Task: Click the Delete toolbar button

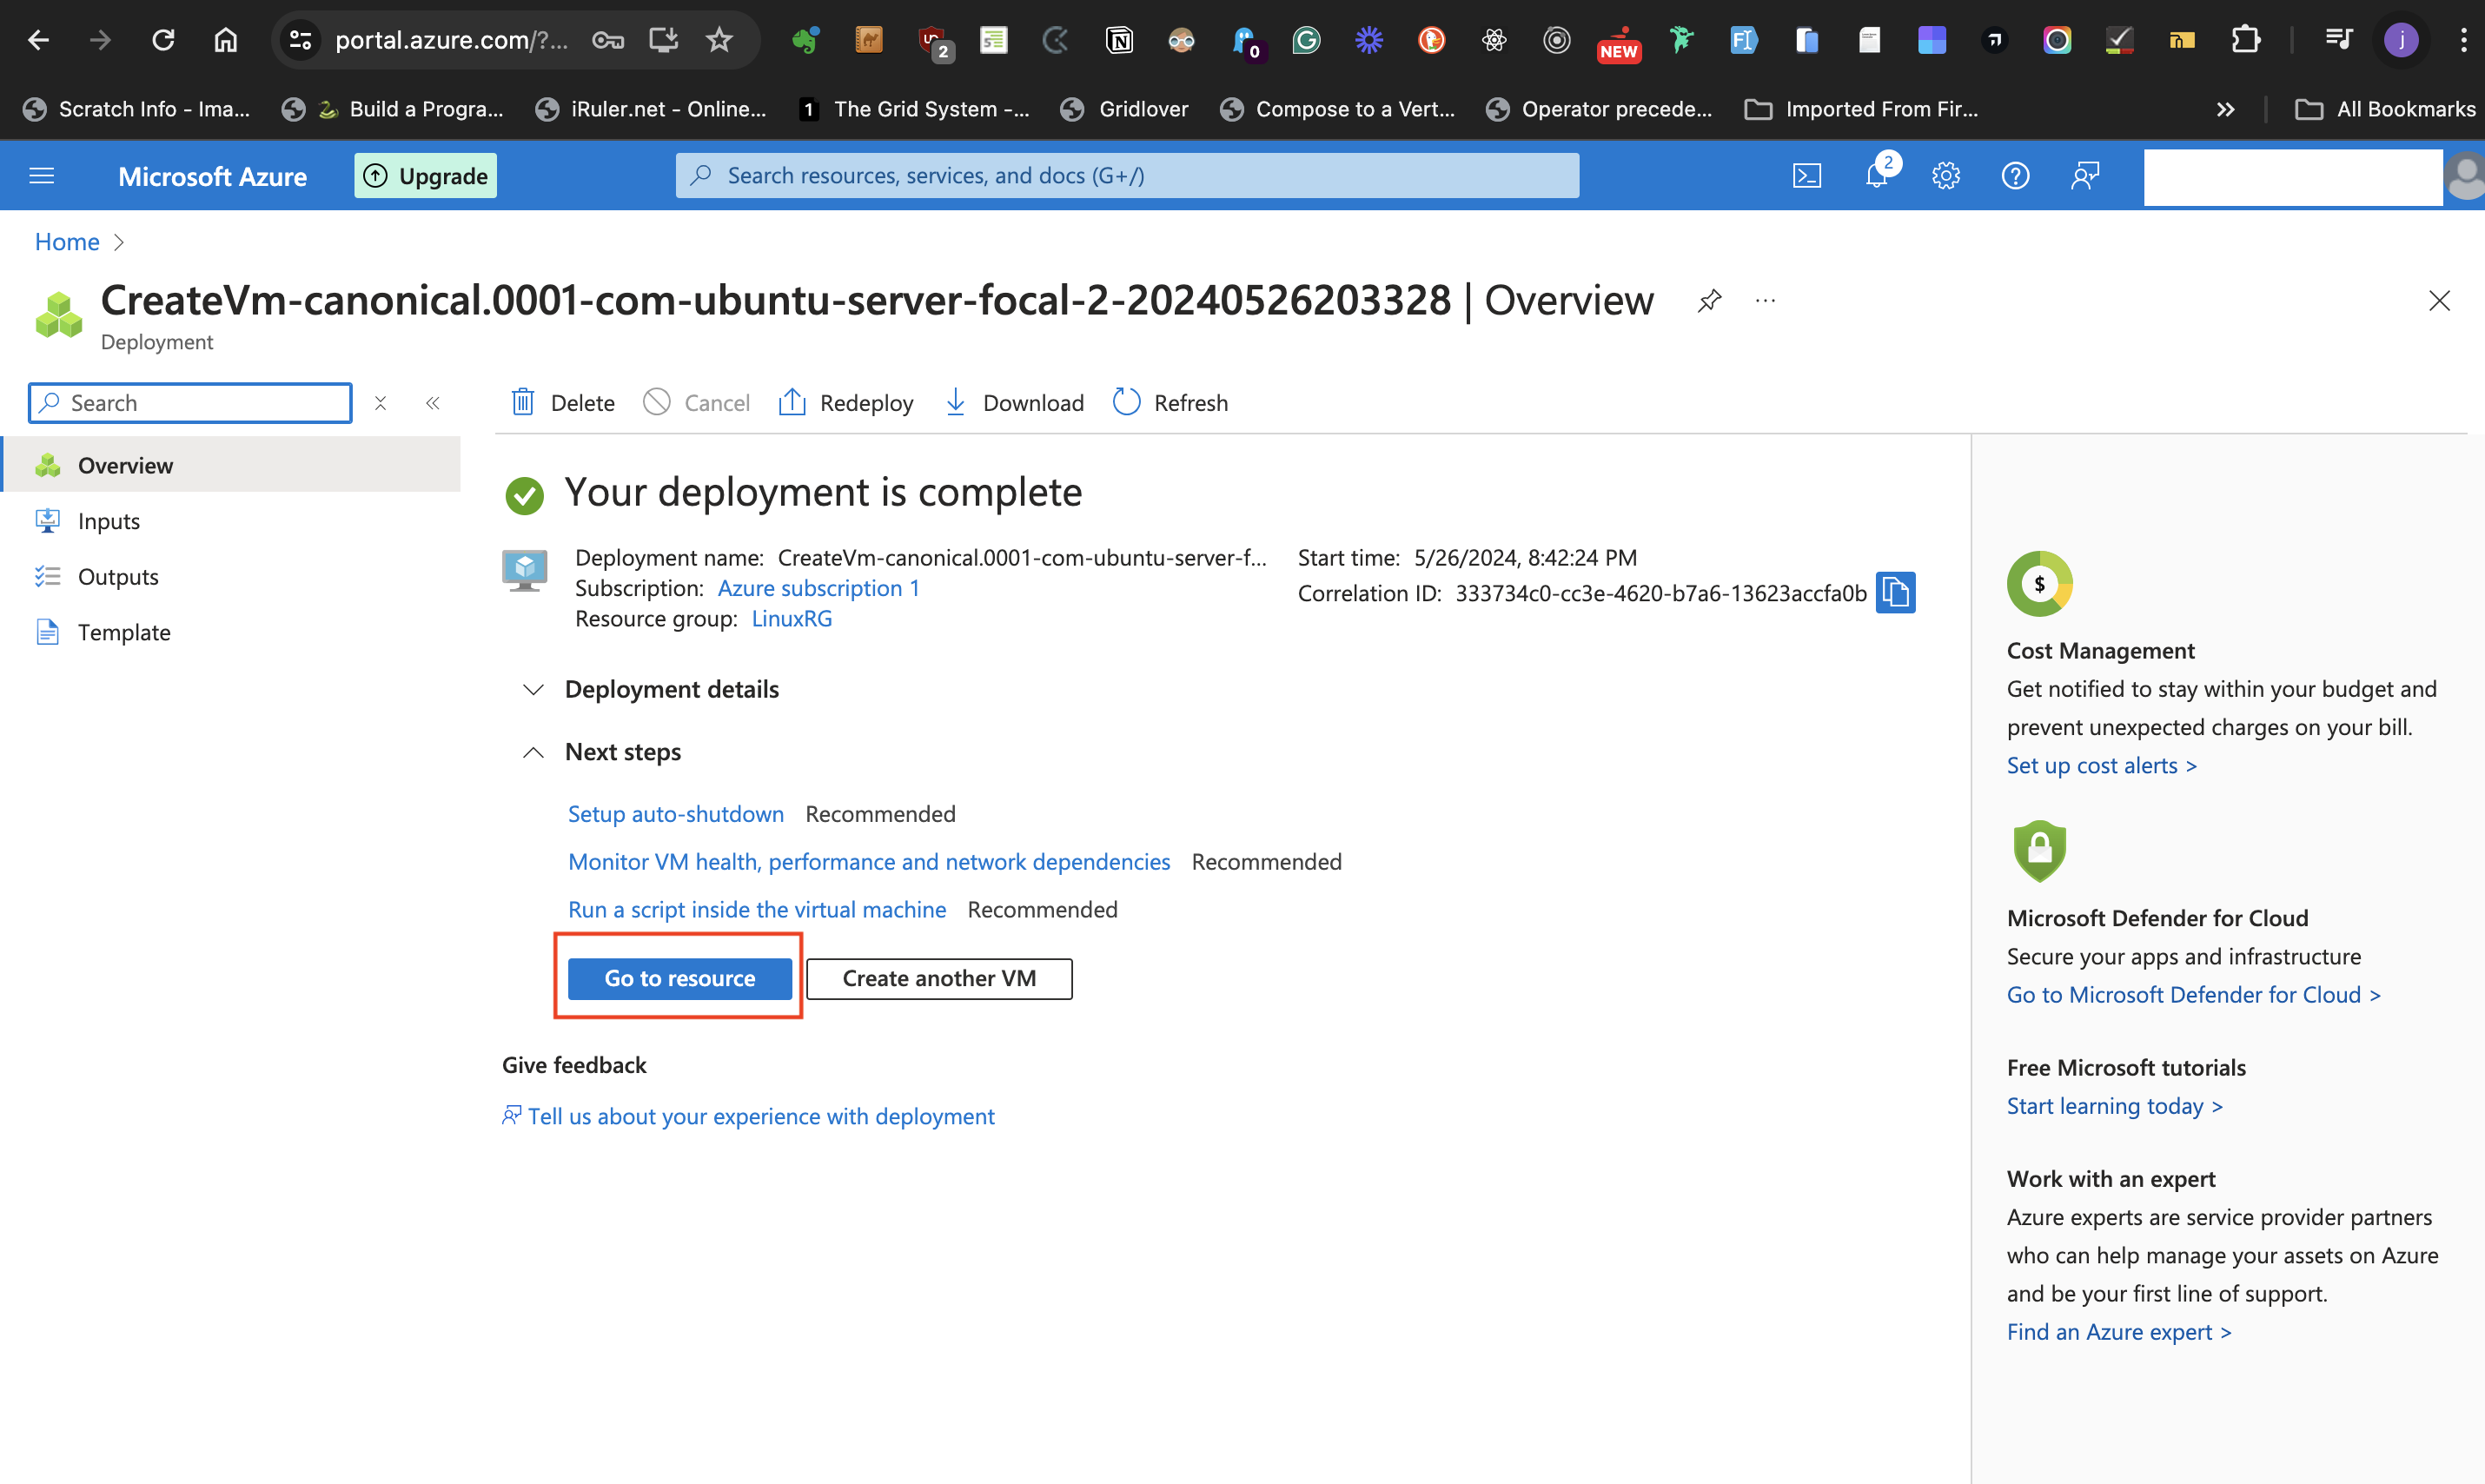Action: [x=563, y=403]
